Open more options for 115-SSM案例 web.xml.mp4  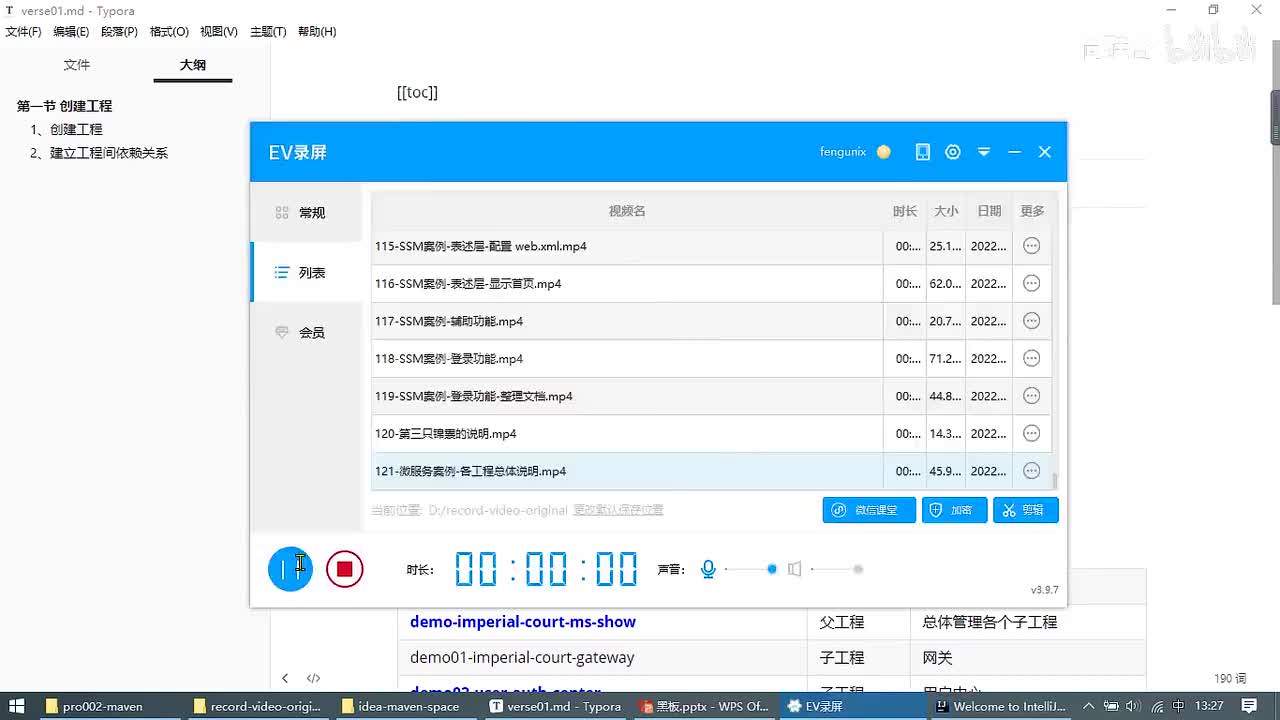tap(1032, 246)
